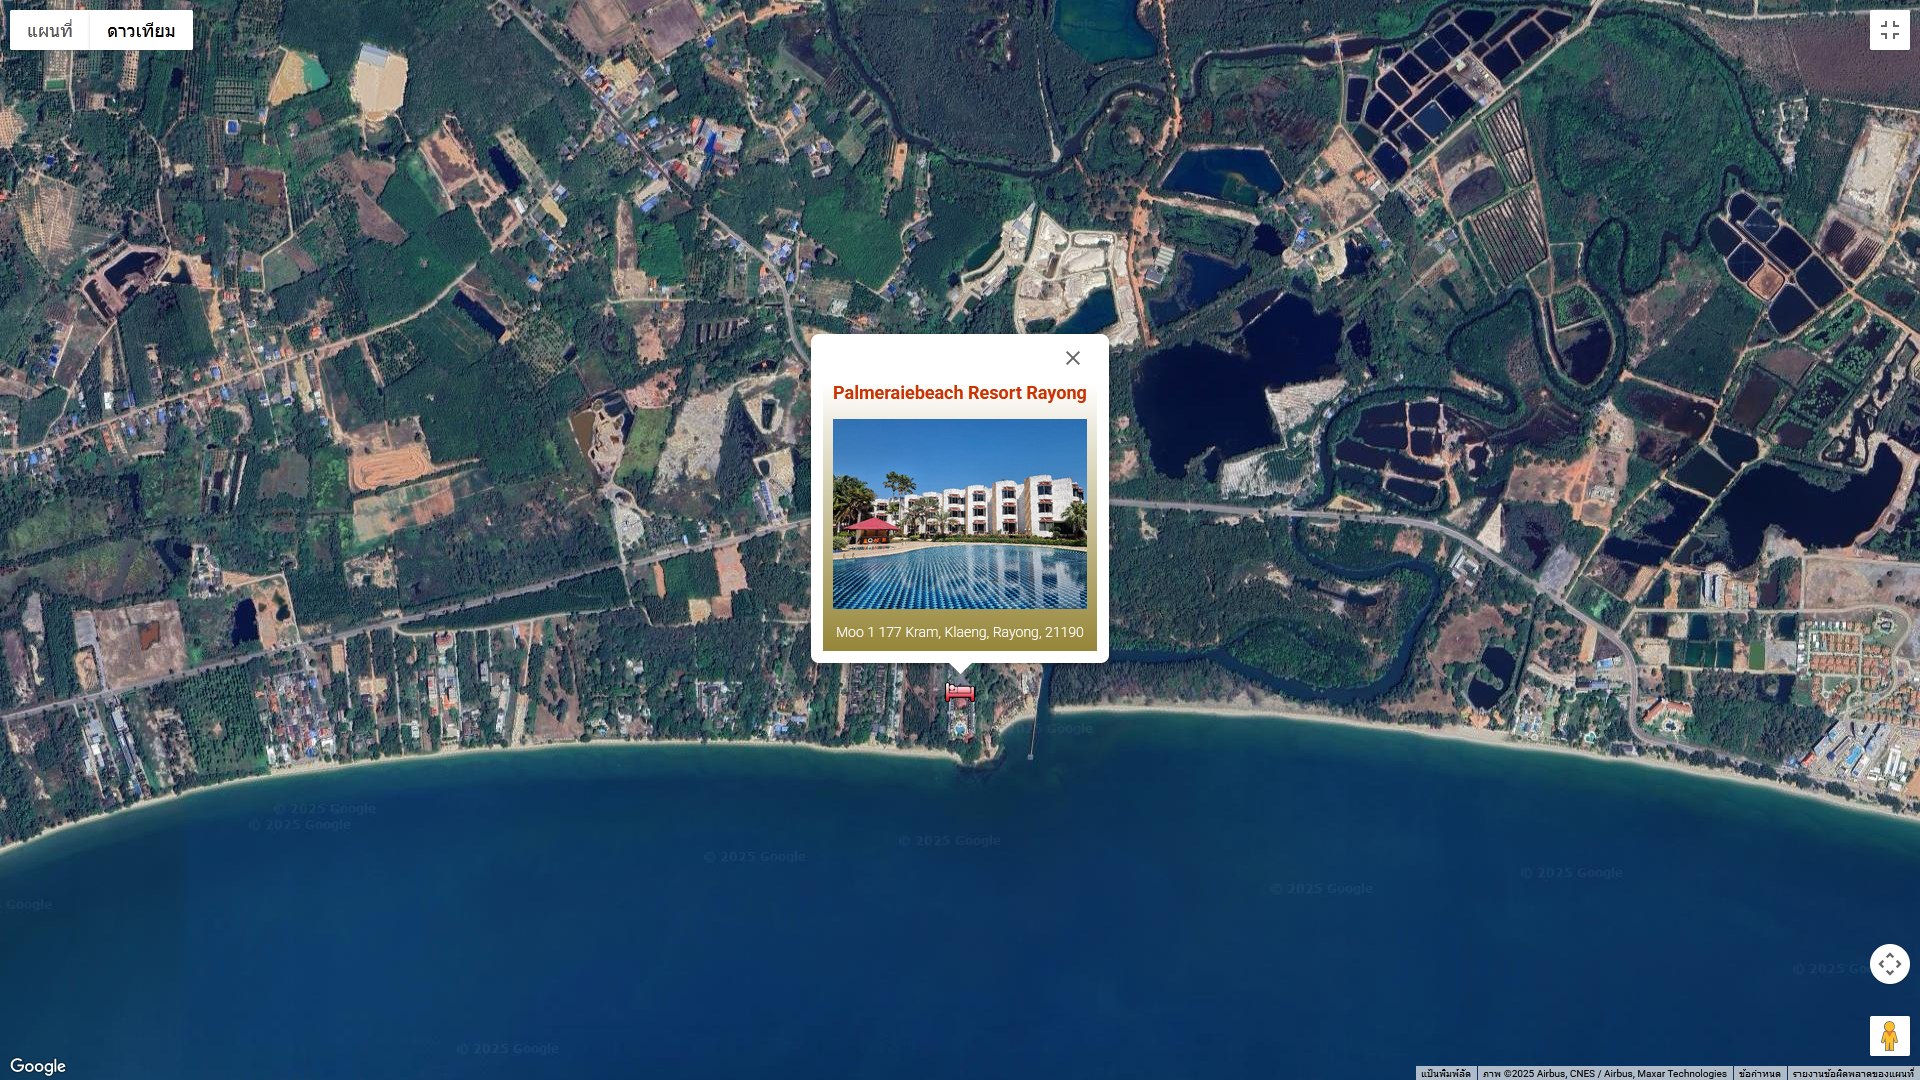Viewport: 1920px width, 1080px height.
Task: Open ข้อกำหนด terms link
Action: (x=1759, y=1073)
